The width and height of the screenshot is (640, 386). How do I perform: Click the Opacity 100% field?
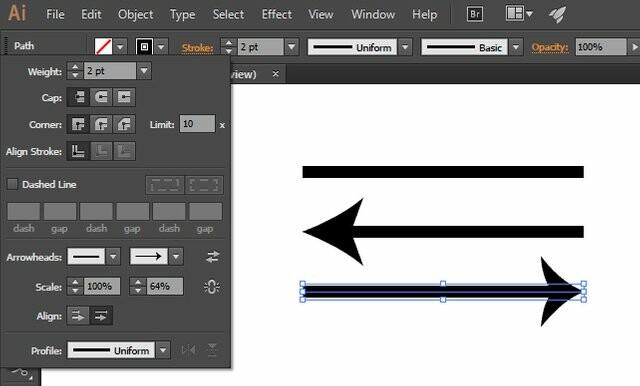coord(601,47)
